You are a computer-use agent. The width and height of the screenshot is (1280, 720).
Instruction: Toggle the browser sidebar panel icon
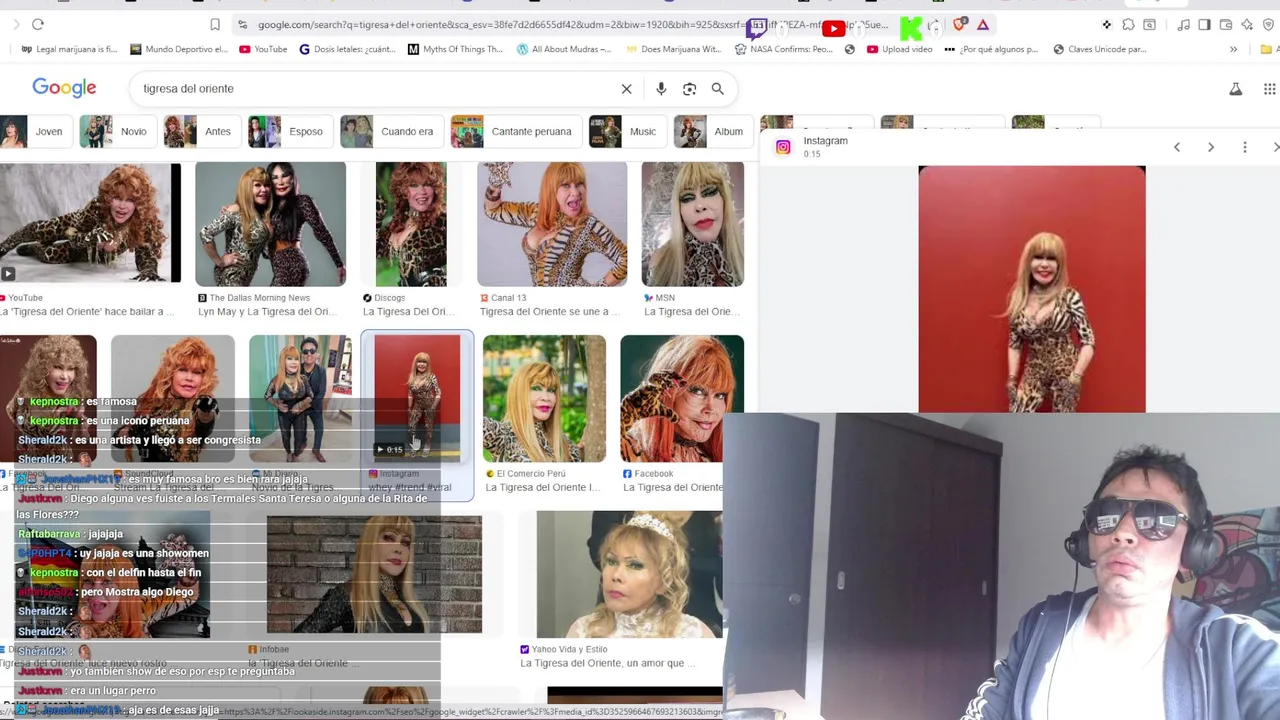[1204, 24]
